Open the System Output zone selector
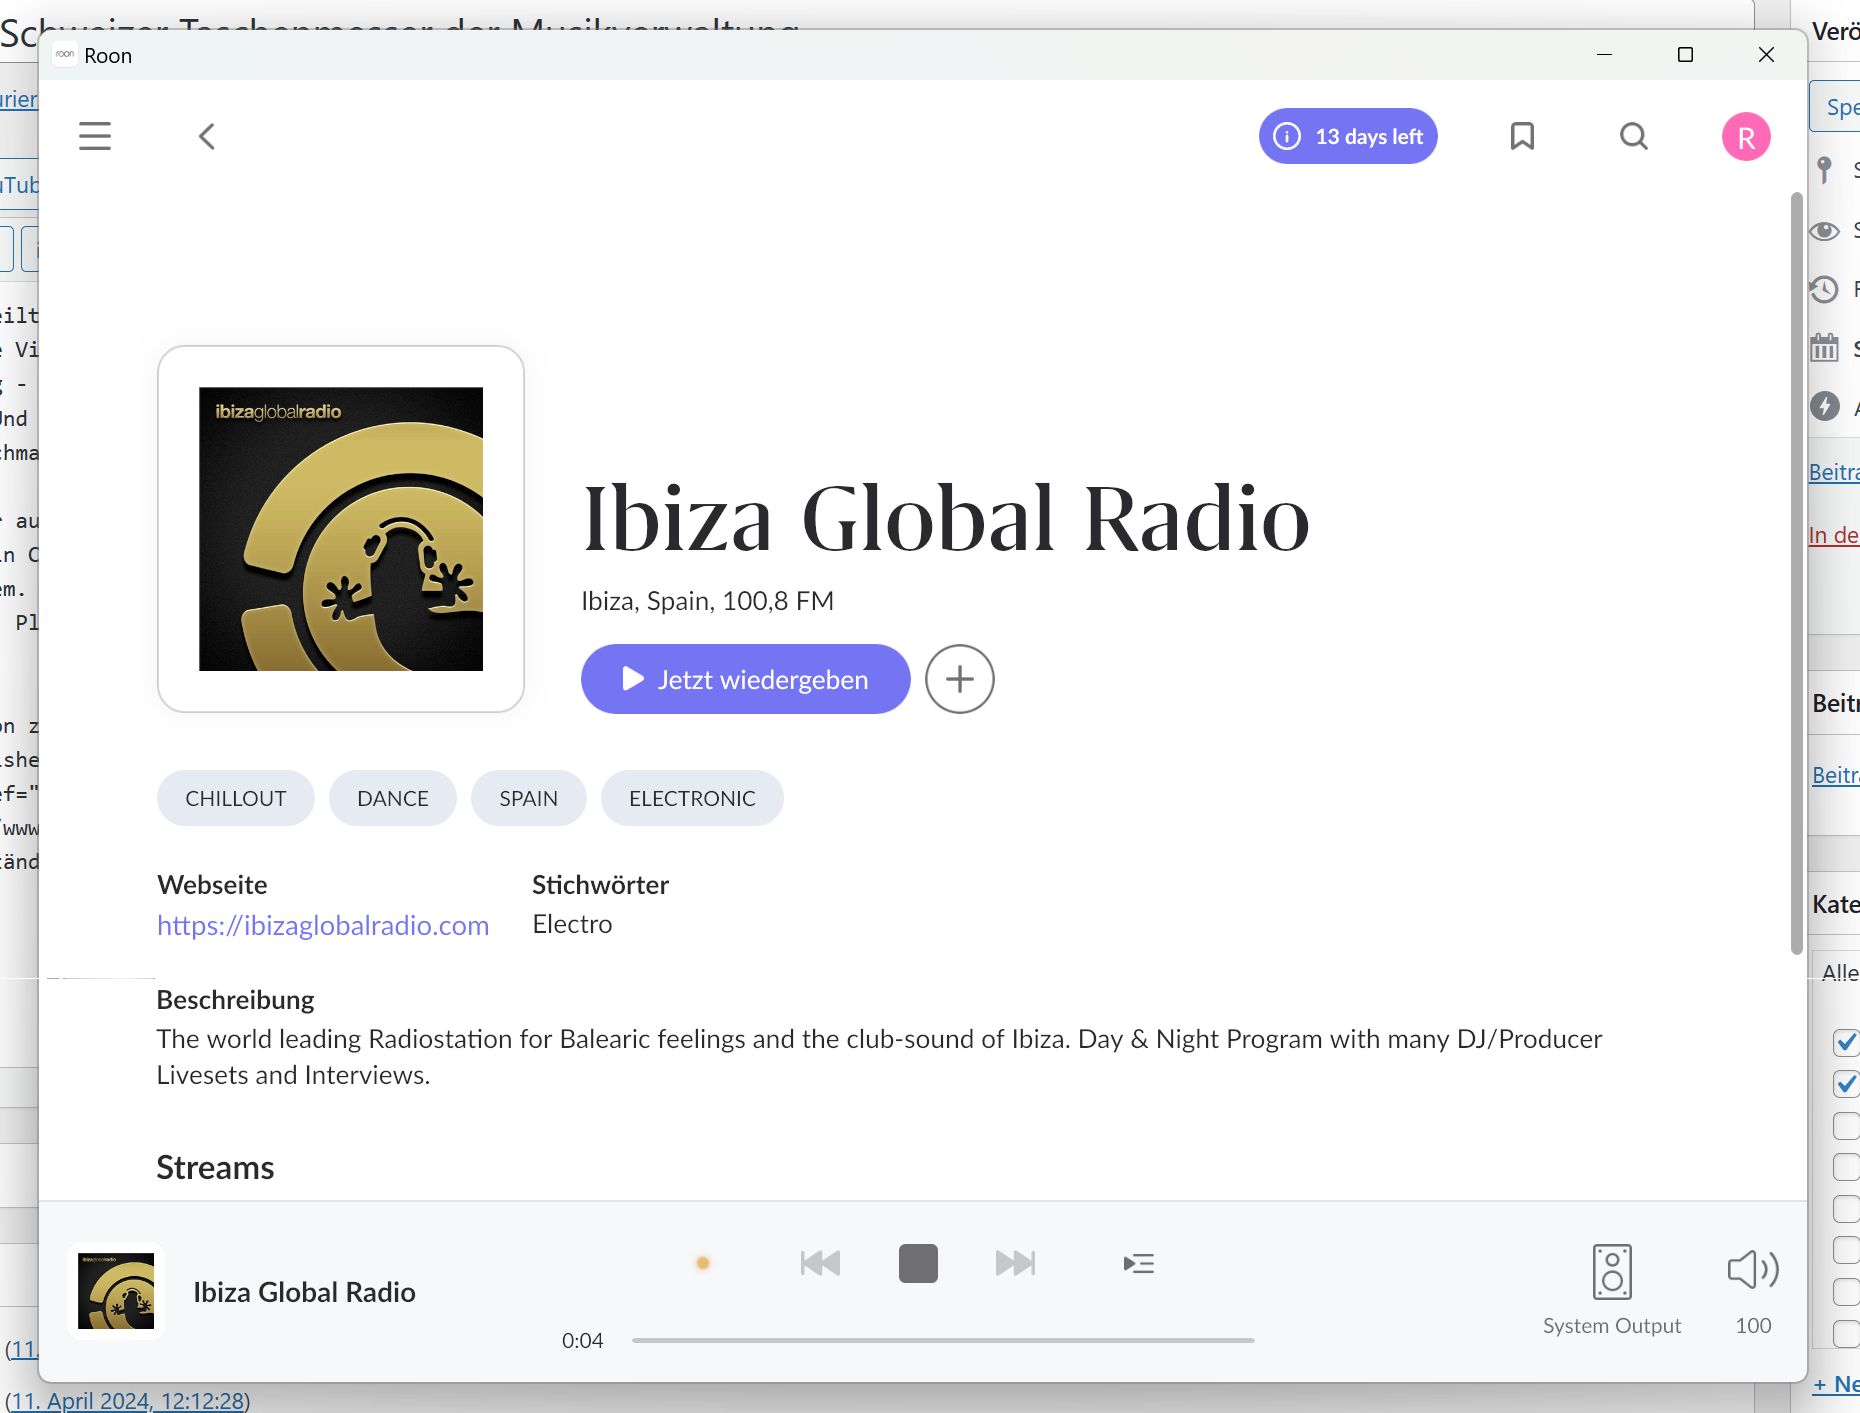This screenshot has width=1860, height=1413. coord(1612,1290)
